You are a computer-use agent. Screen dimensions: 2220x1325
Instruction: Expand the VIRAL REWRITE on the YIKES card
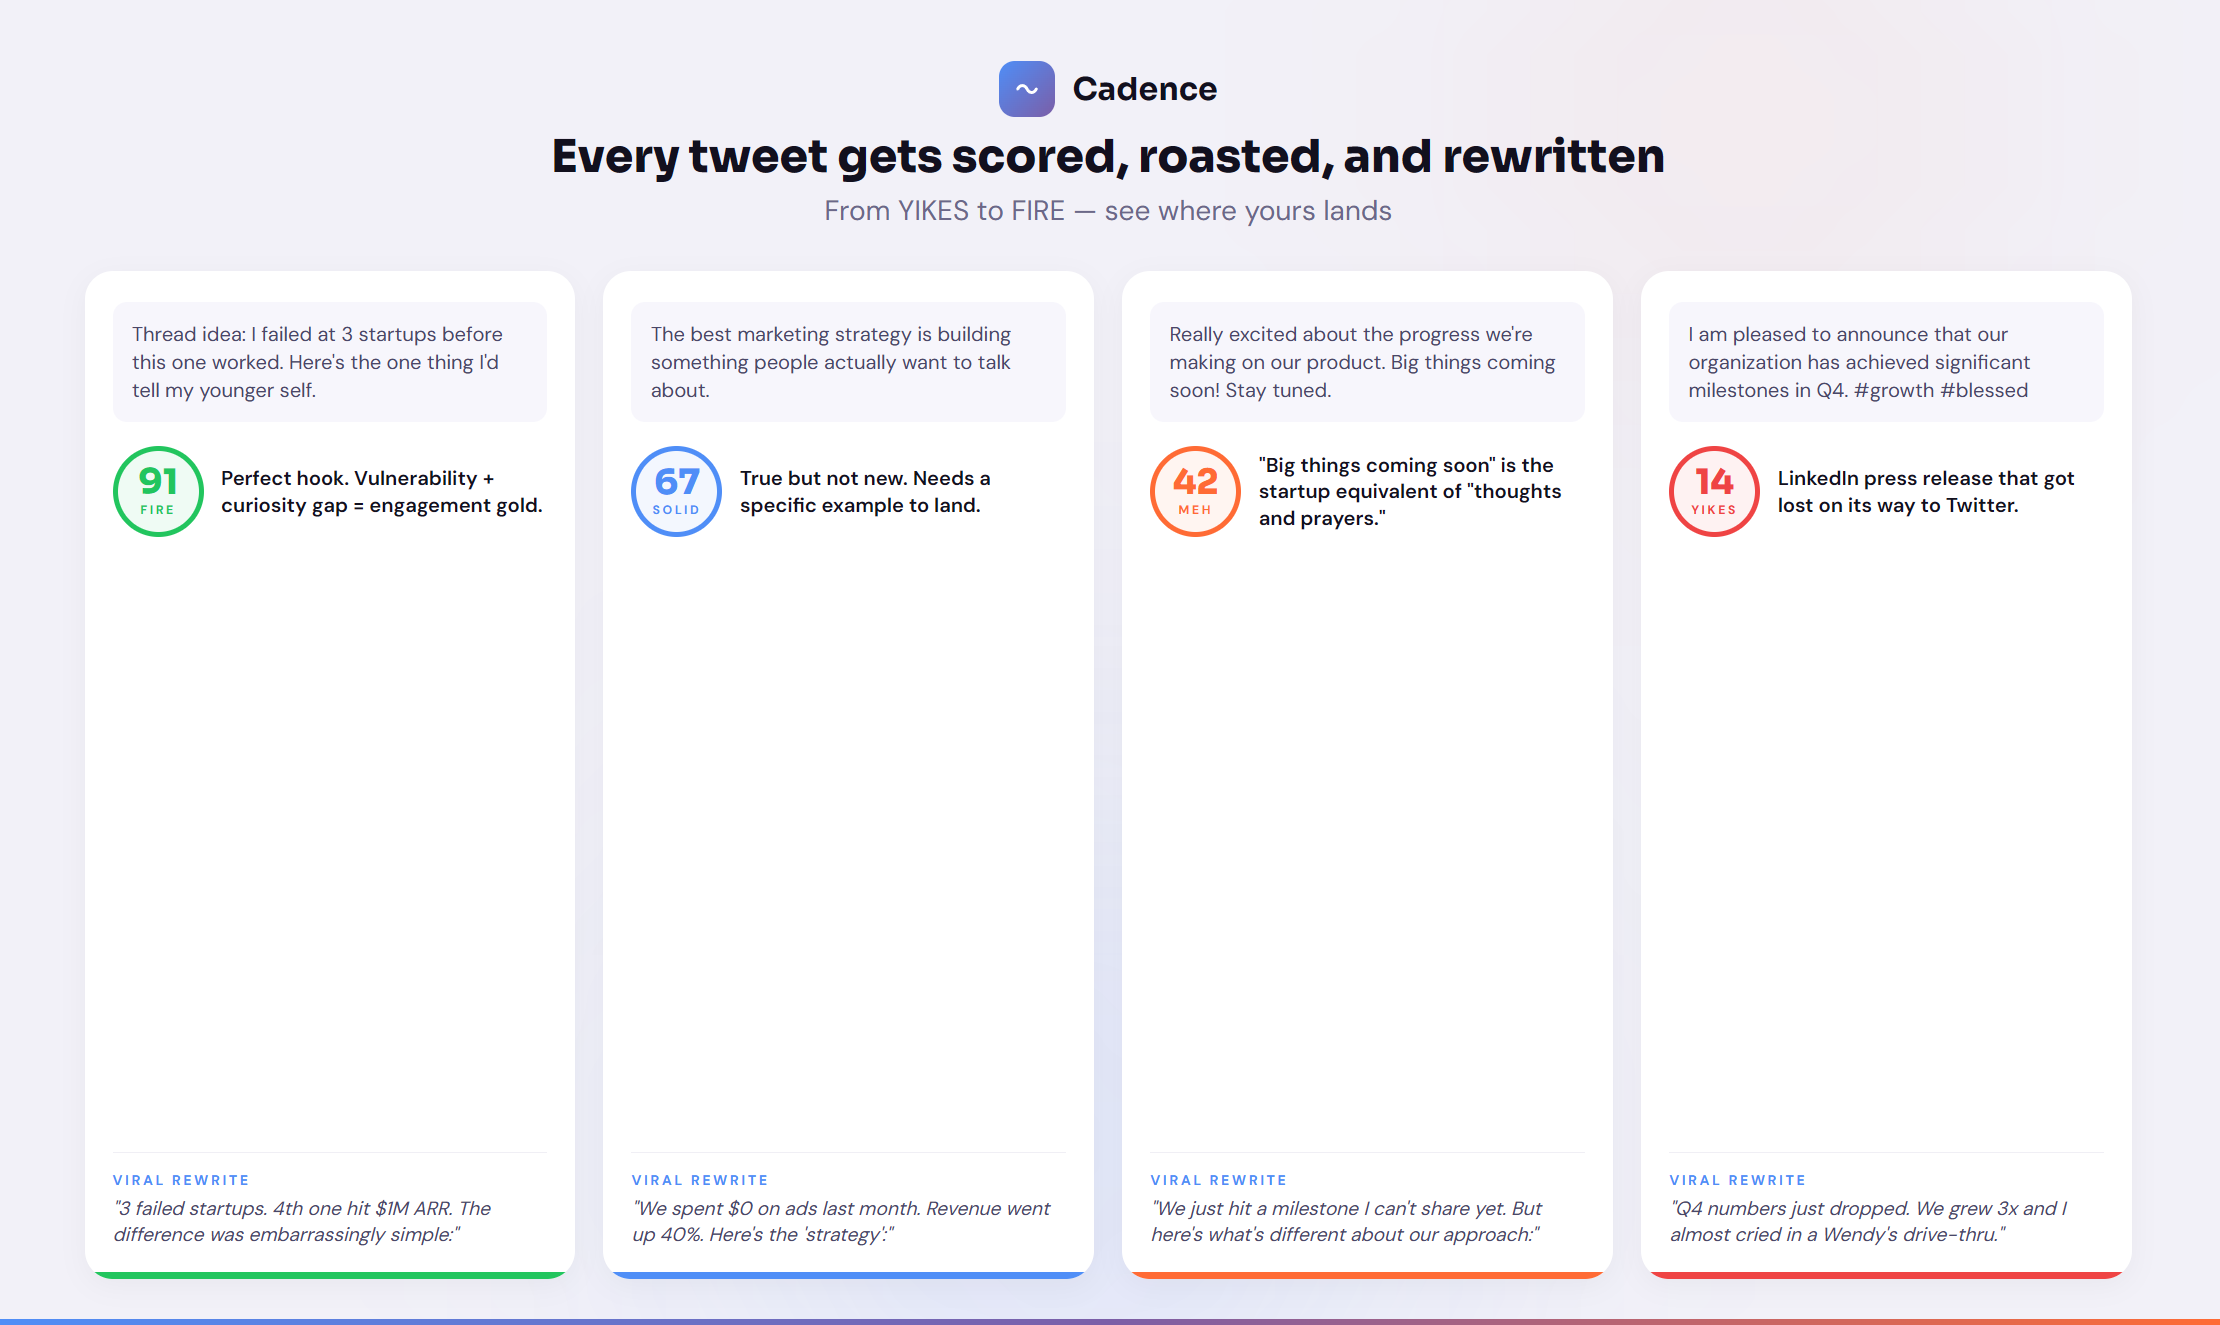[x=1738, y=1180]
